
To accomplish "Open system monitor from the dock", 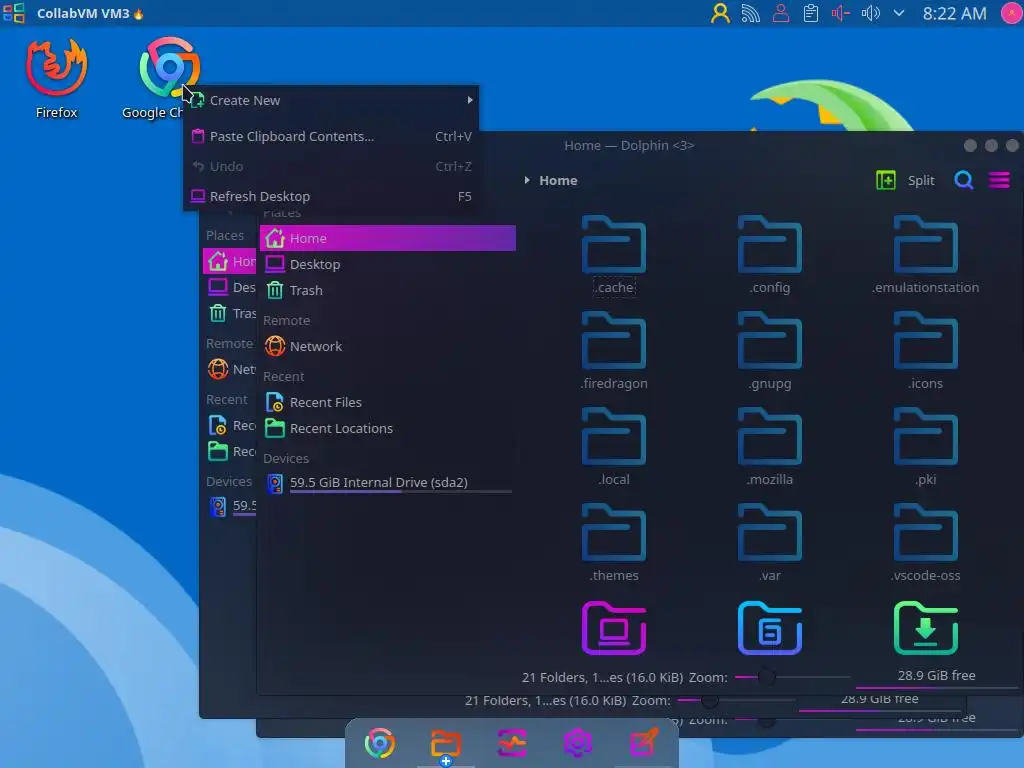I will pyautogui.click(x=512, y=743).
